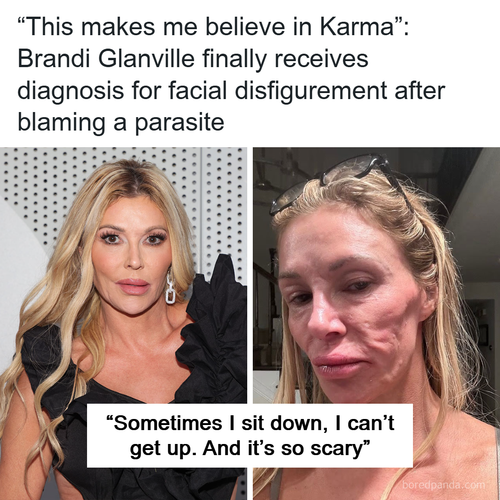
Task: Click the opening quotation mark of the headline
Action: click(x=21, y=20)
